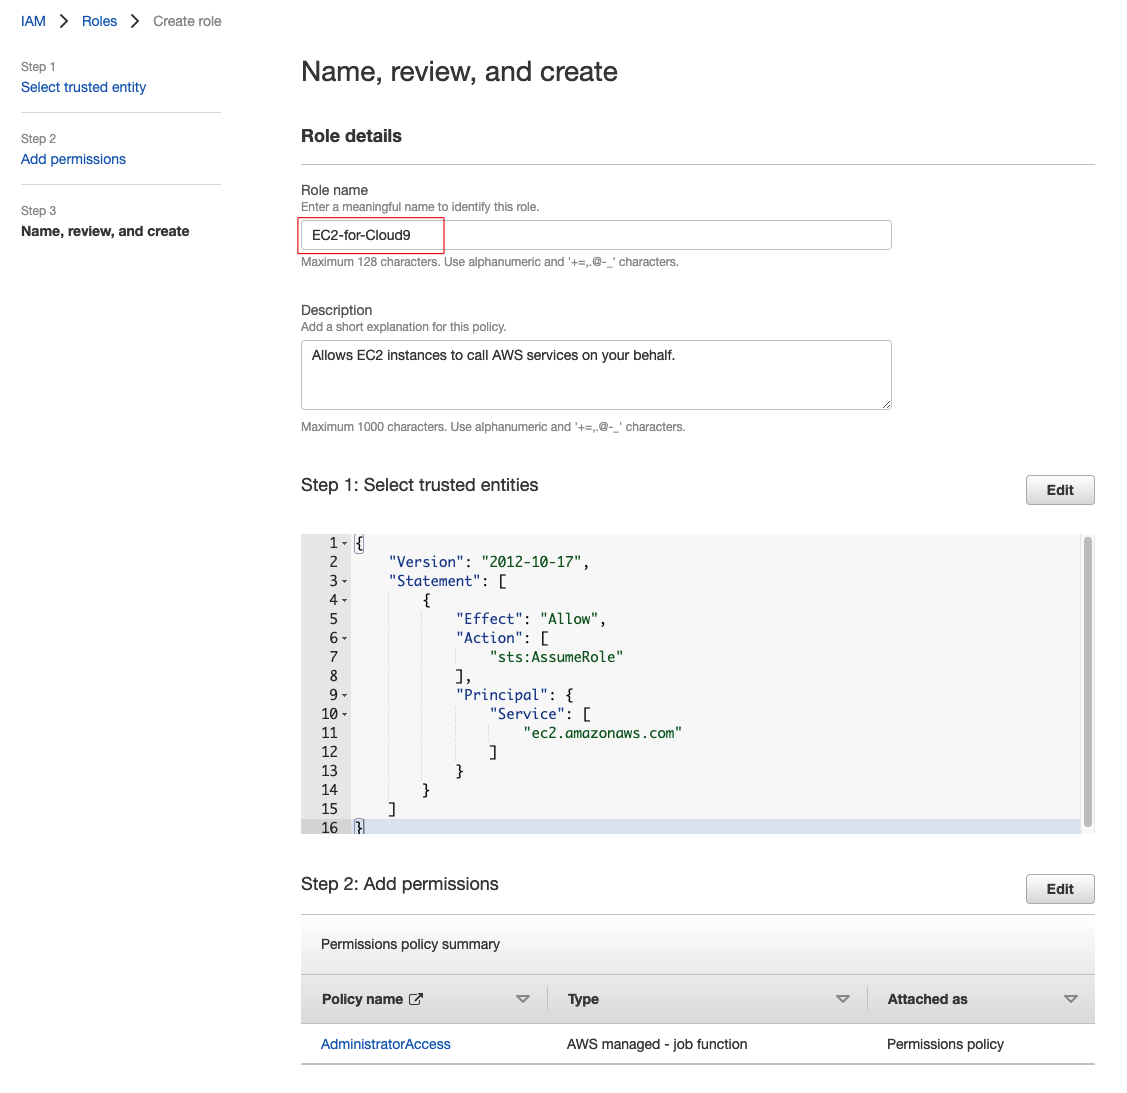
Task: Sort by Policy name column arrow
Action: (523, 999)
